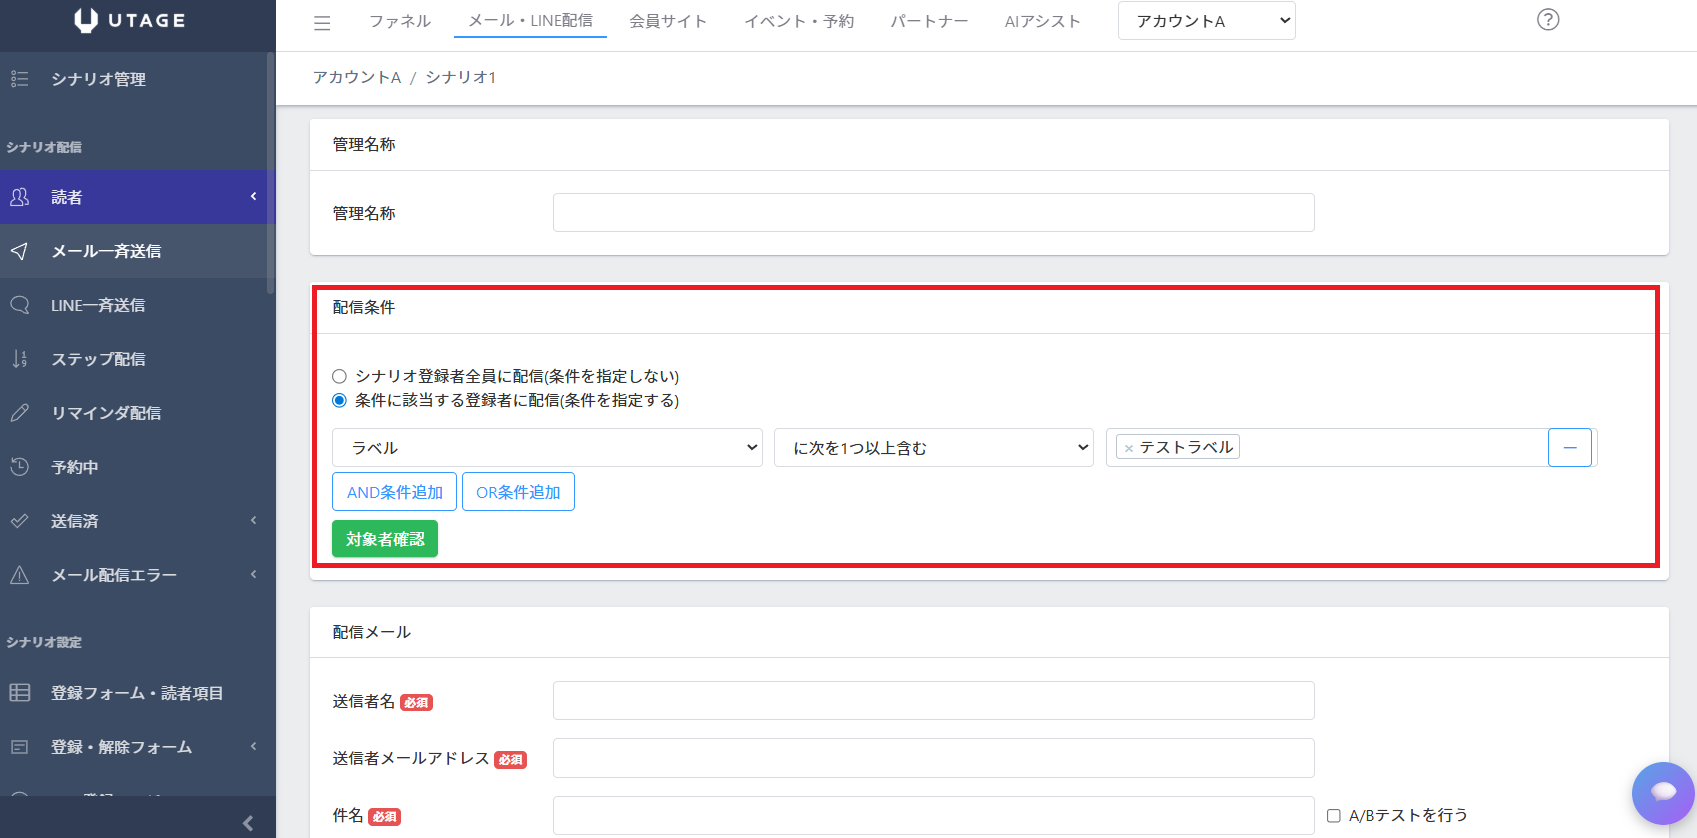Click the minus button to remove condition
The height and width of the screenshot is (838, 1697).
[x=1569, y=448]
